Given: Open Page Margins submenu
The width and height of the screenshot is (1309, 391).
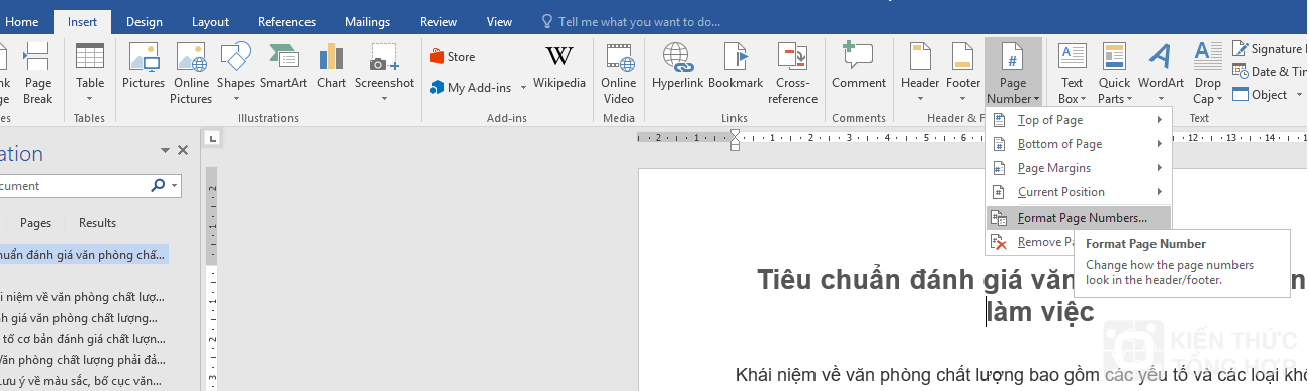Looking at the screenshot, I should tap(1078, 168).
